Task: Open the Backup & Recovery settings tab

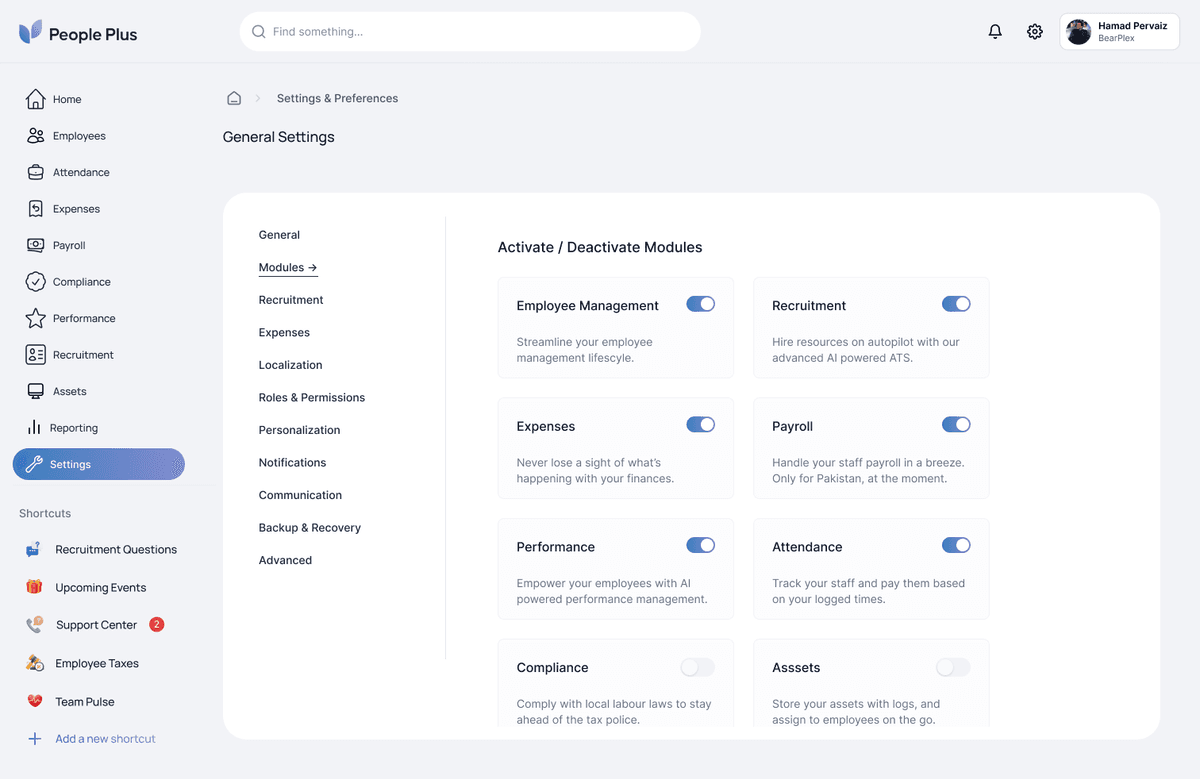Action: coord(309,527)
